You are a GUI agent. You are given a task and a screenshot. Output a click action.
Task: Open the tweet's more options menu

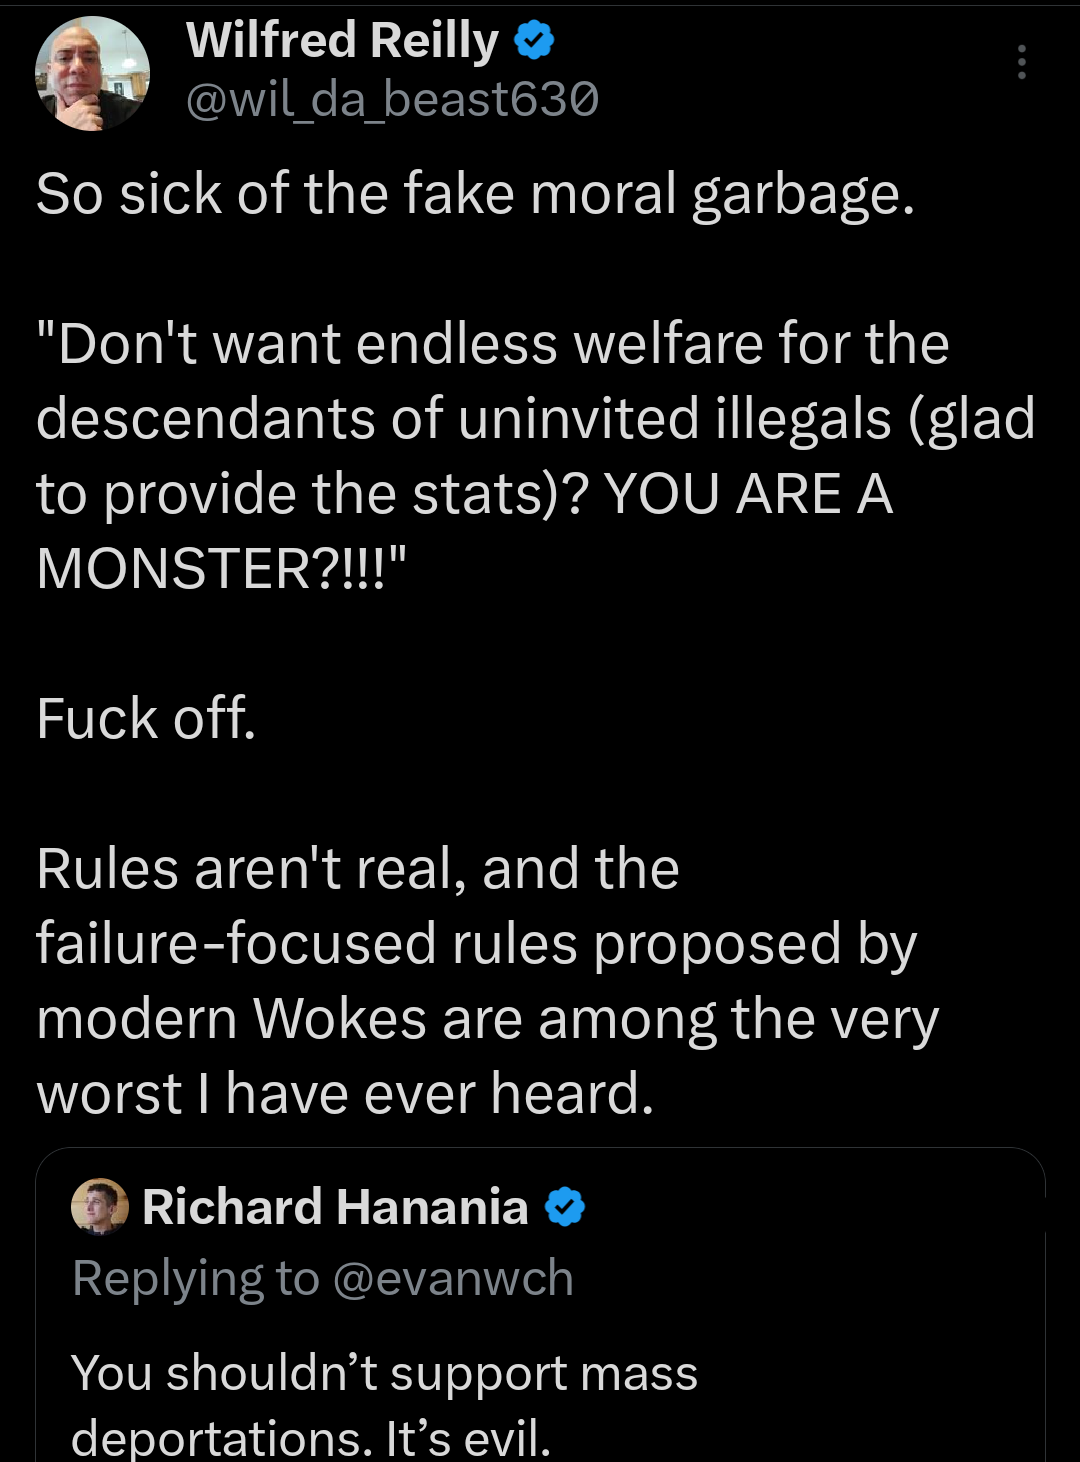pos(1022,63)
